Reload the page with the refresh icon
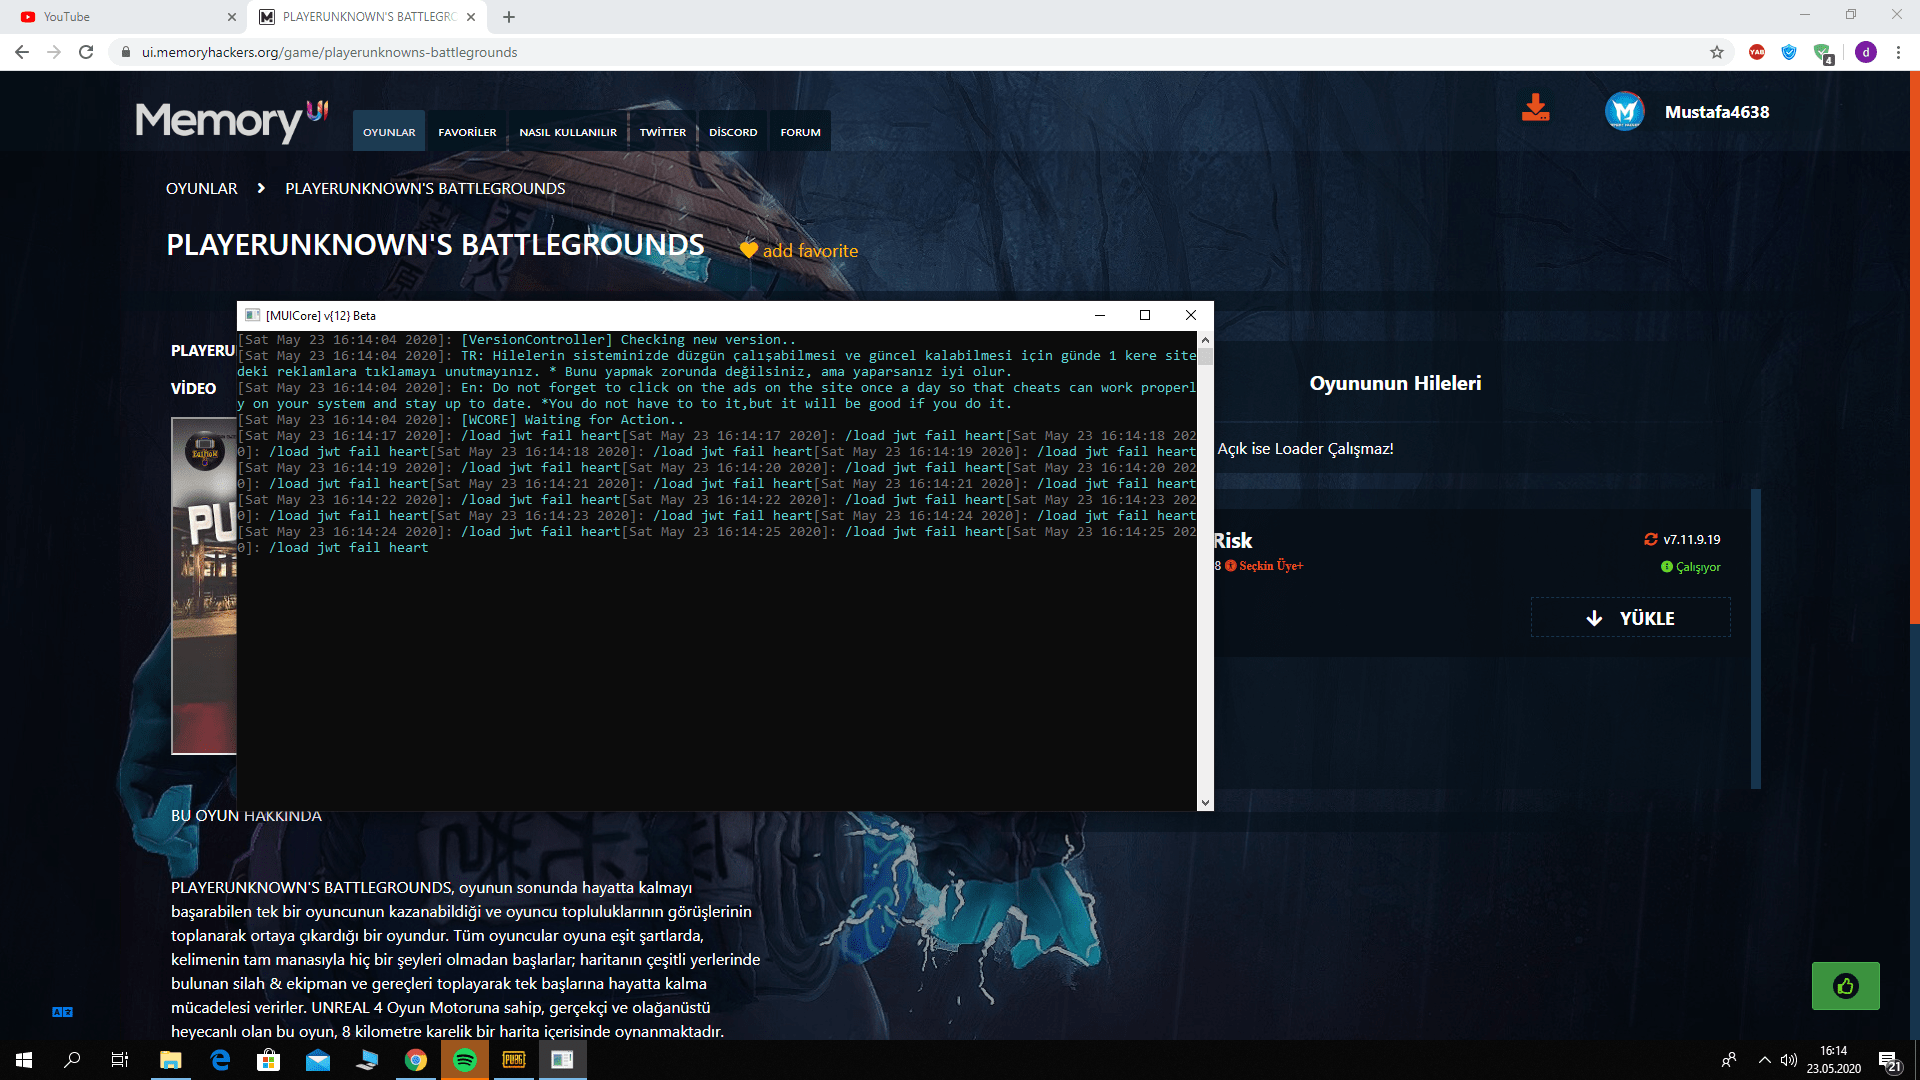 [86, 52]
